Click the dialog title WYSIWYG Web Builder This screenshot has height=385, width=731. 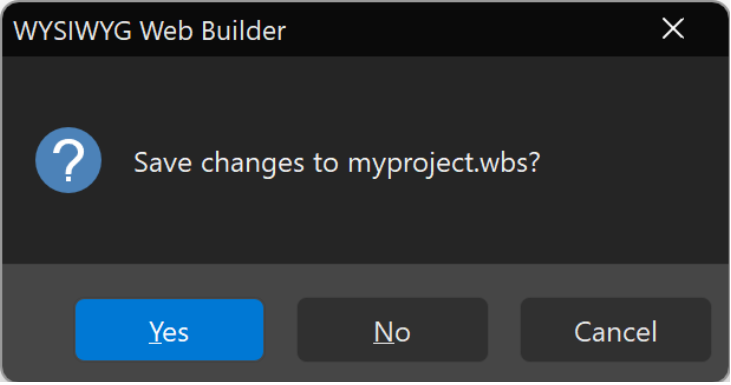149,31
